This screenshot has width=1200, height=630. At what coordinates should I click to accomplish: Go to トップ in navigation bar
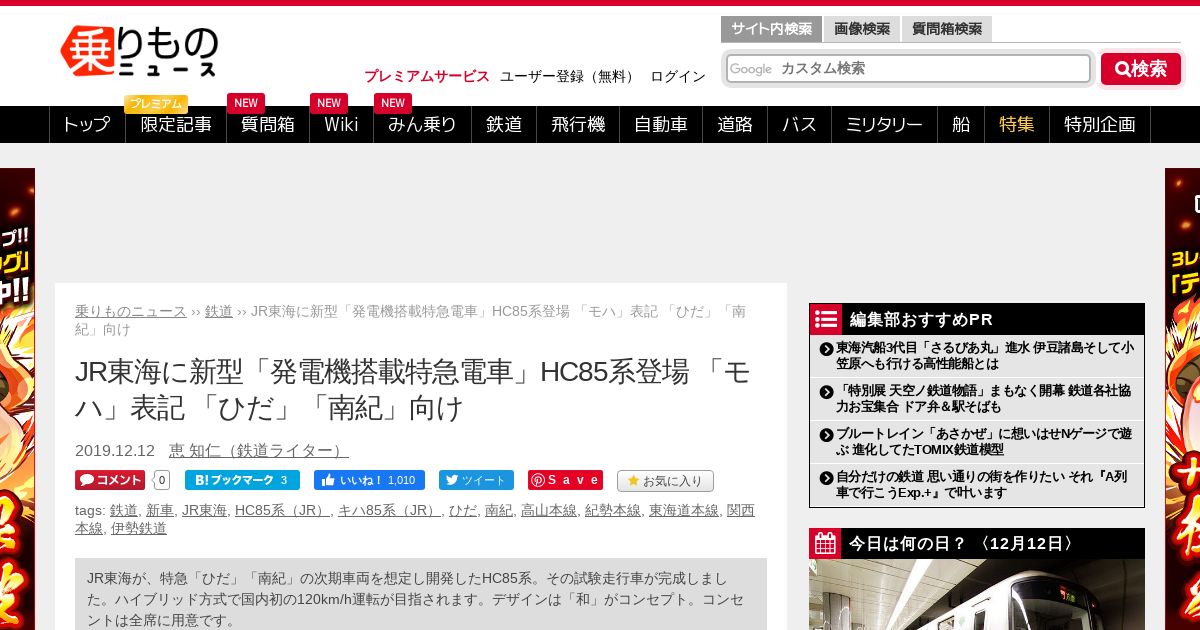pyautogui.click(x=87, y=124)
